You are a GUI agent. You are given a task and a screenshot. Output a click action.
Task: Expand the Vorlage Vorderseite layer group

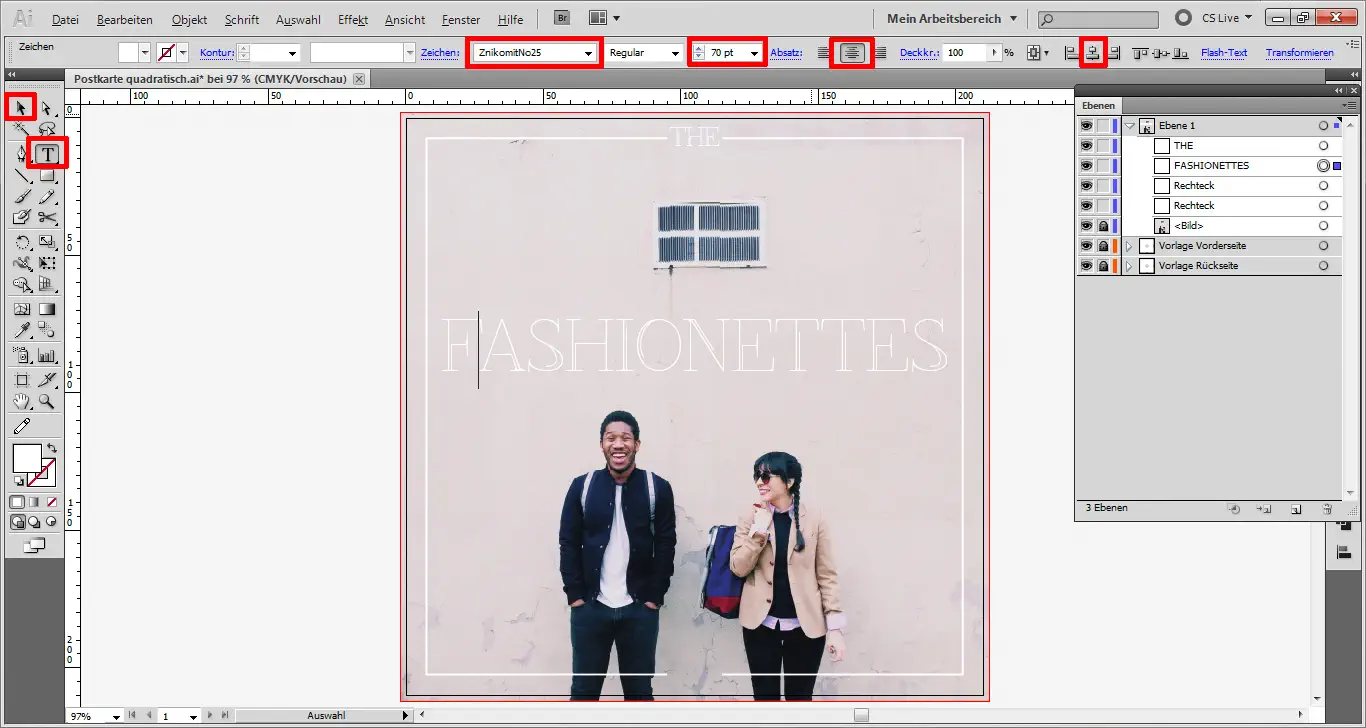point(1127,245)
